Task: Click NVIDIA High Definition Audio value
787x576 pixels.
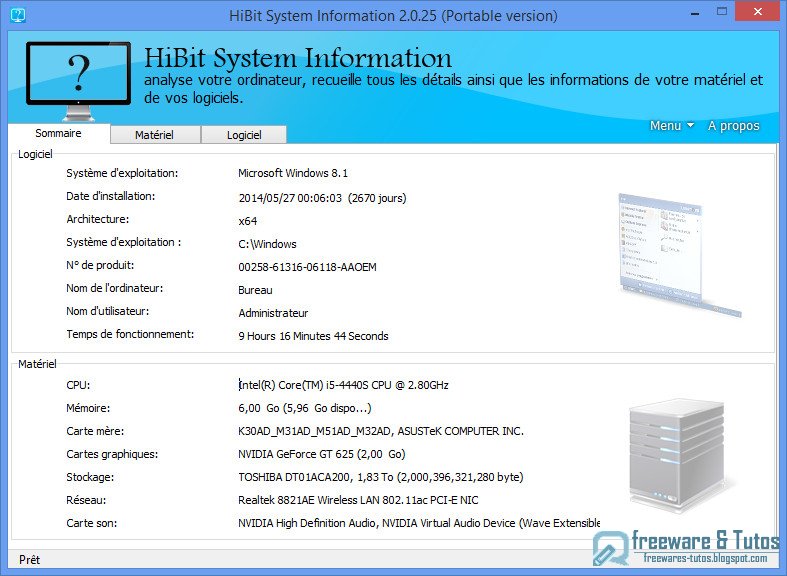Action: pos(419,523)
